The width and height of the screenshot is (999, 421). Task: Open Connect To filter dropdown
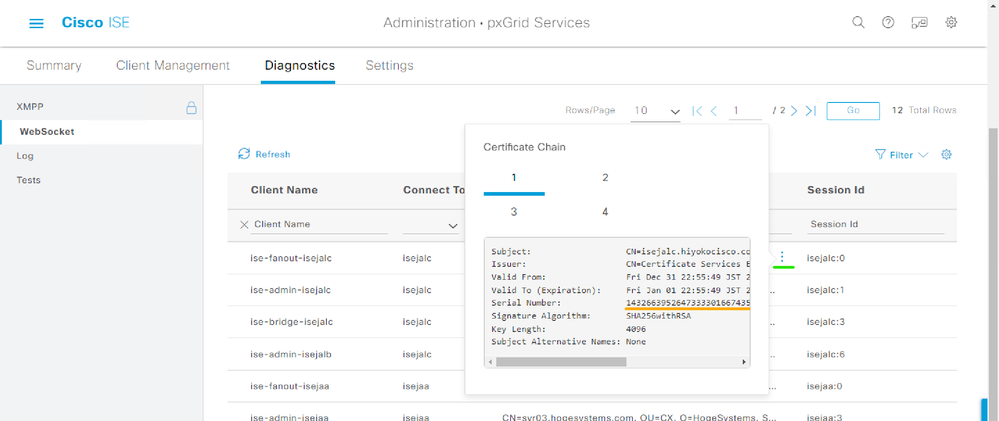431,225
